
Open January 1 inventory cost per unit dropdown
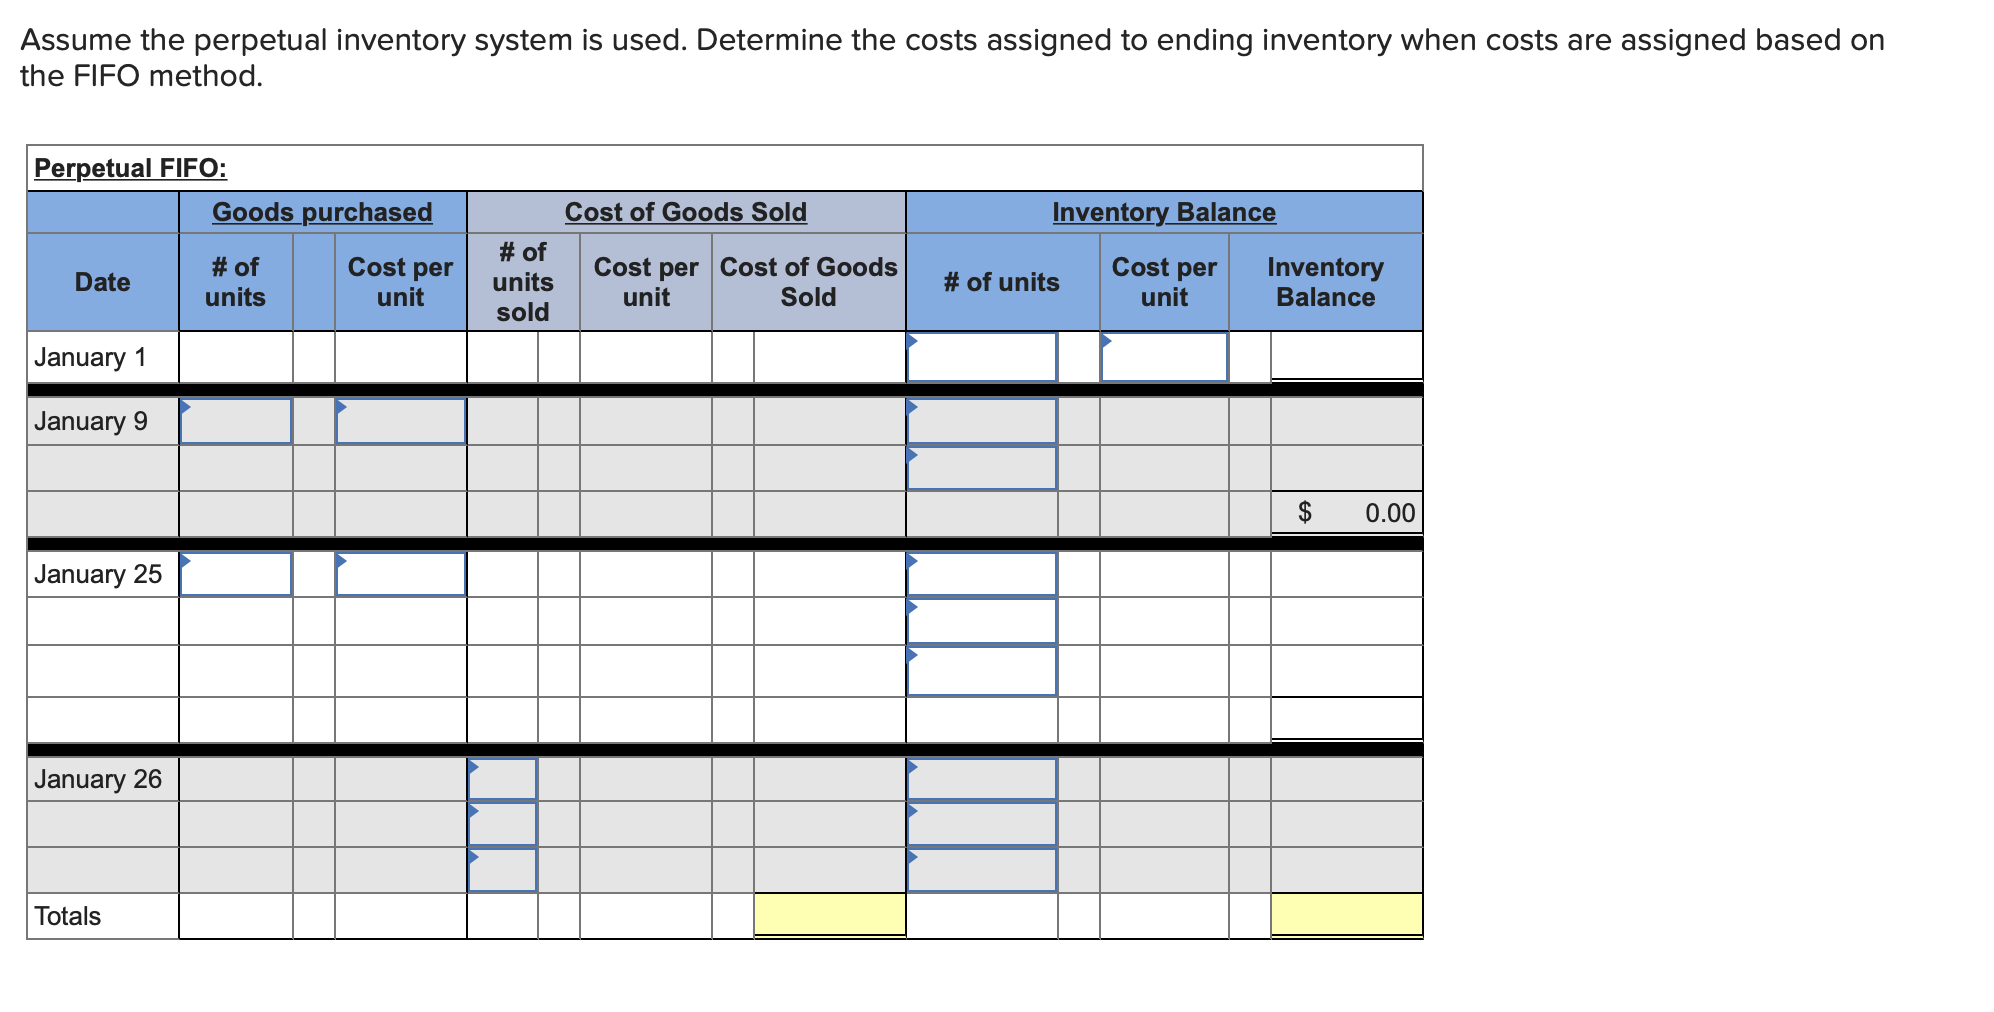click(1164, 357)
